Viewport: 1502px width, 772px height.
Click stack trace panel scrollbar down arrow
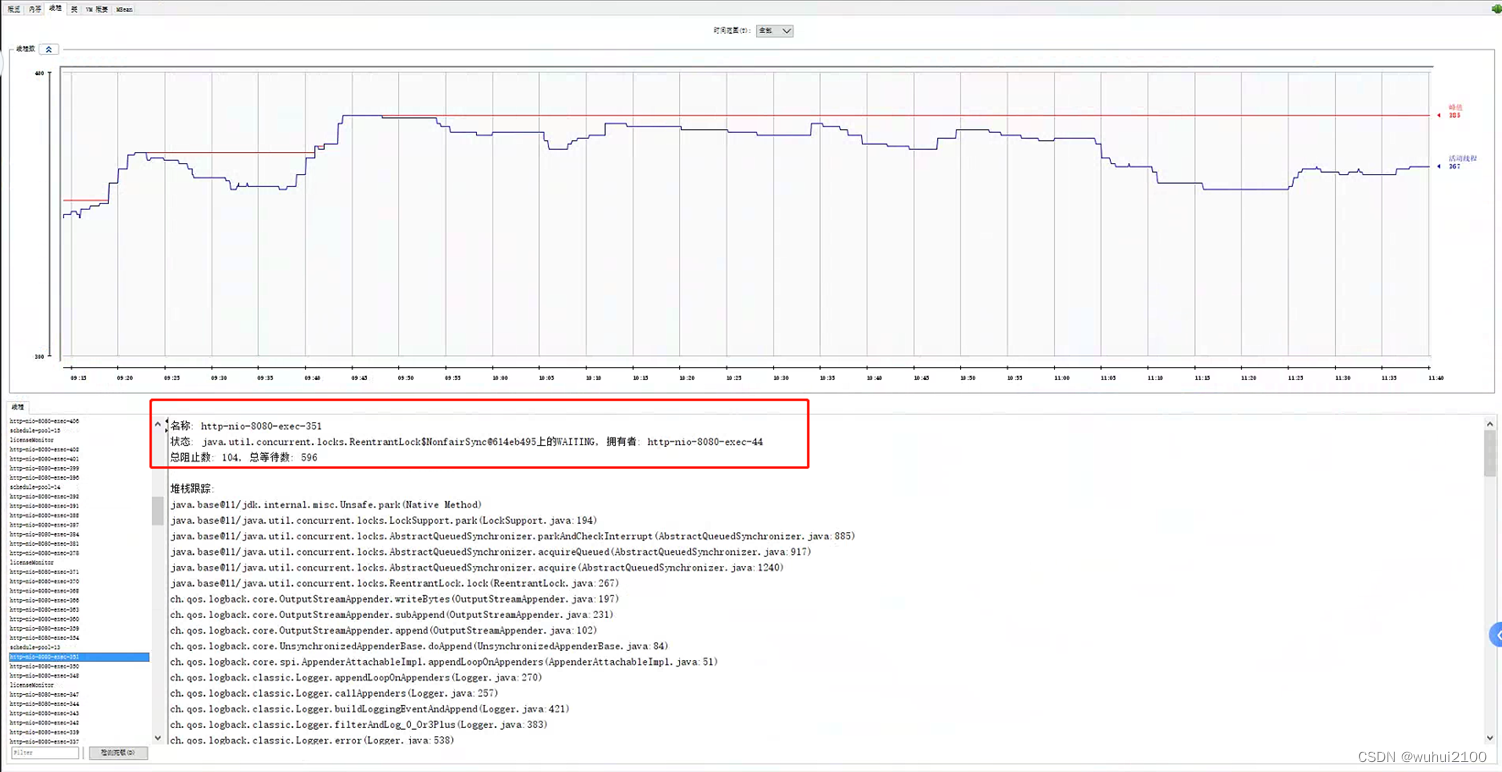click(1490, 738)
